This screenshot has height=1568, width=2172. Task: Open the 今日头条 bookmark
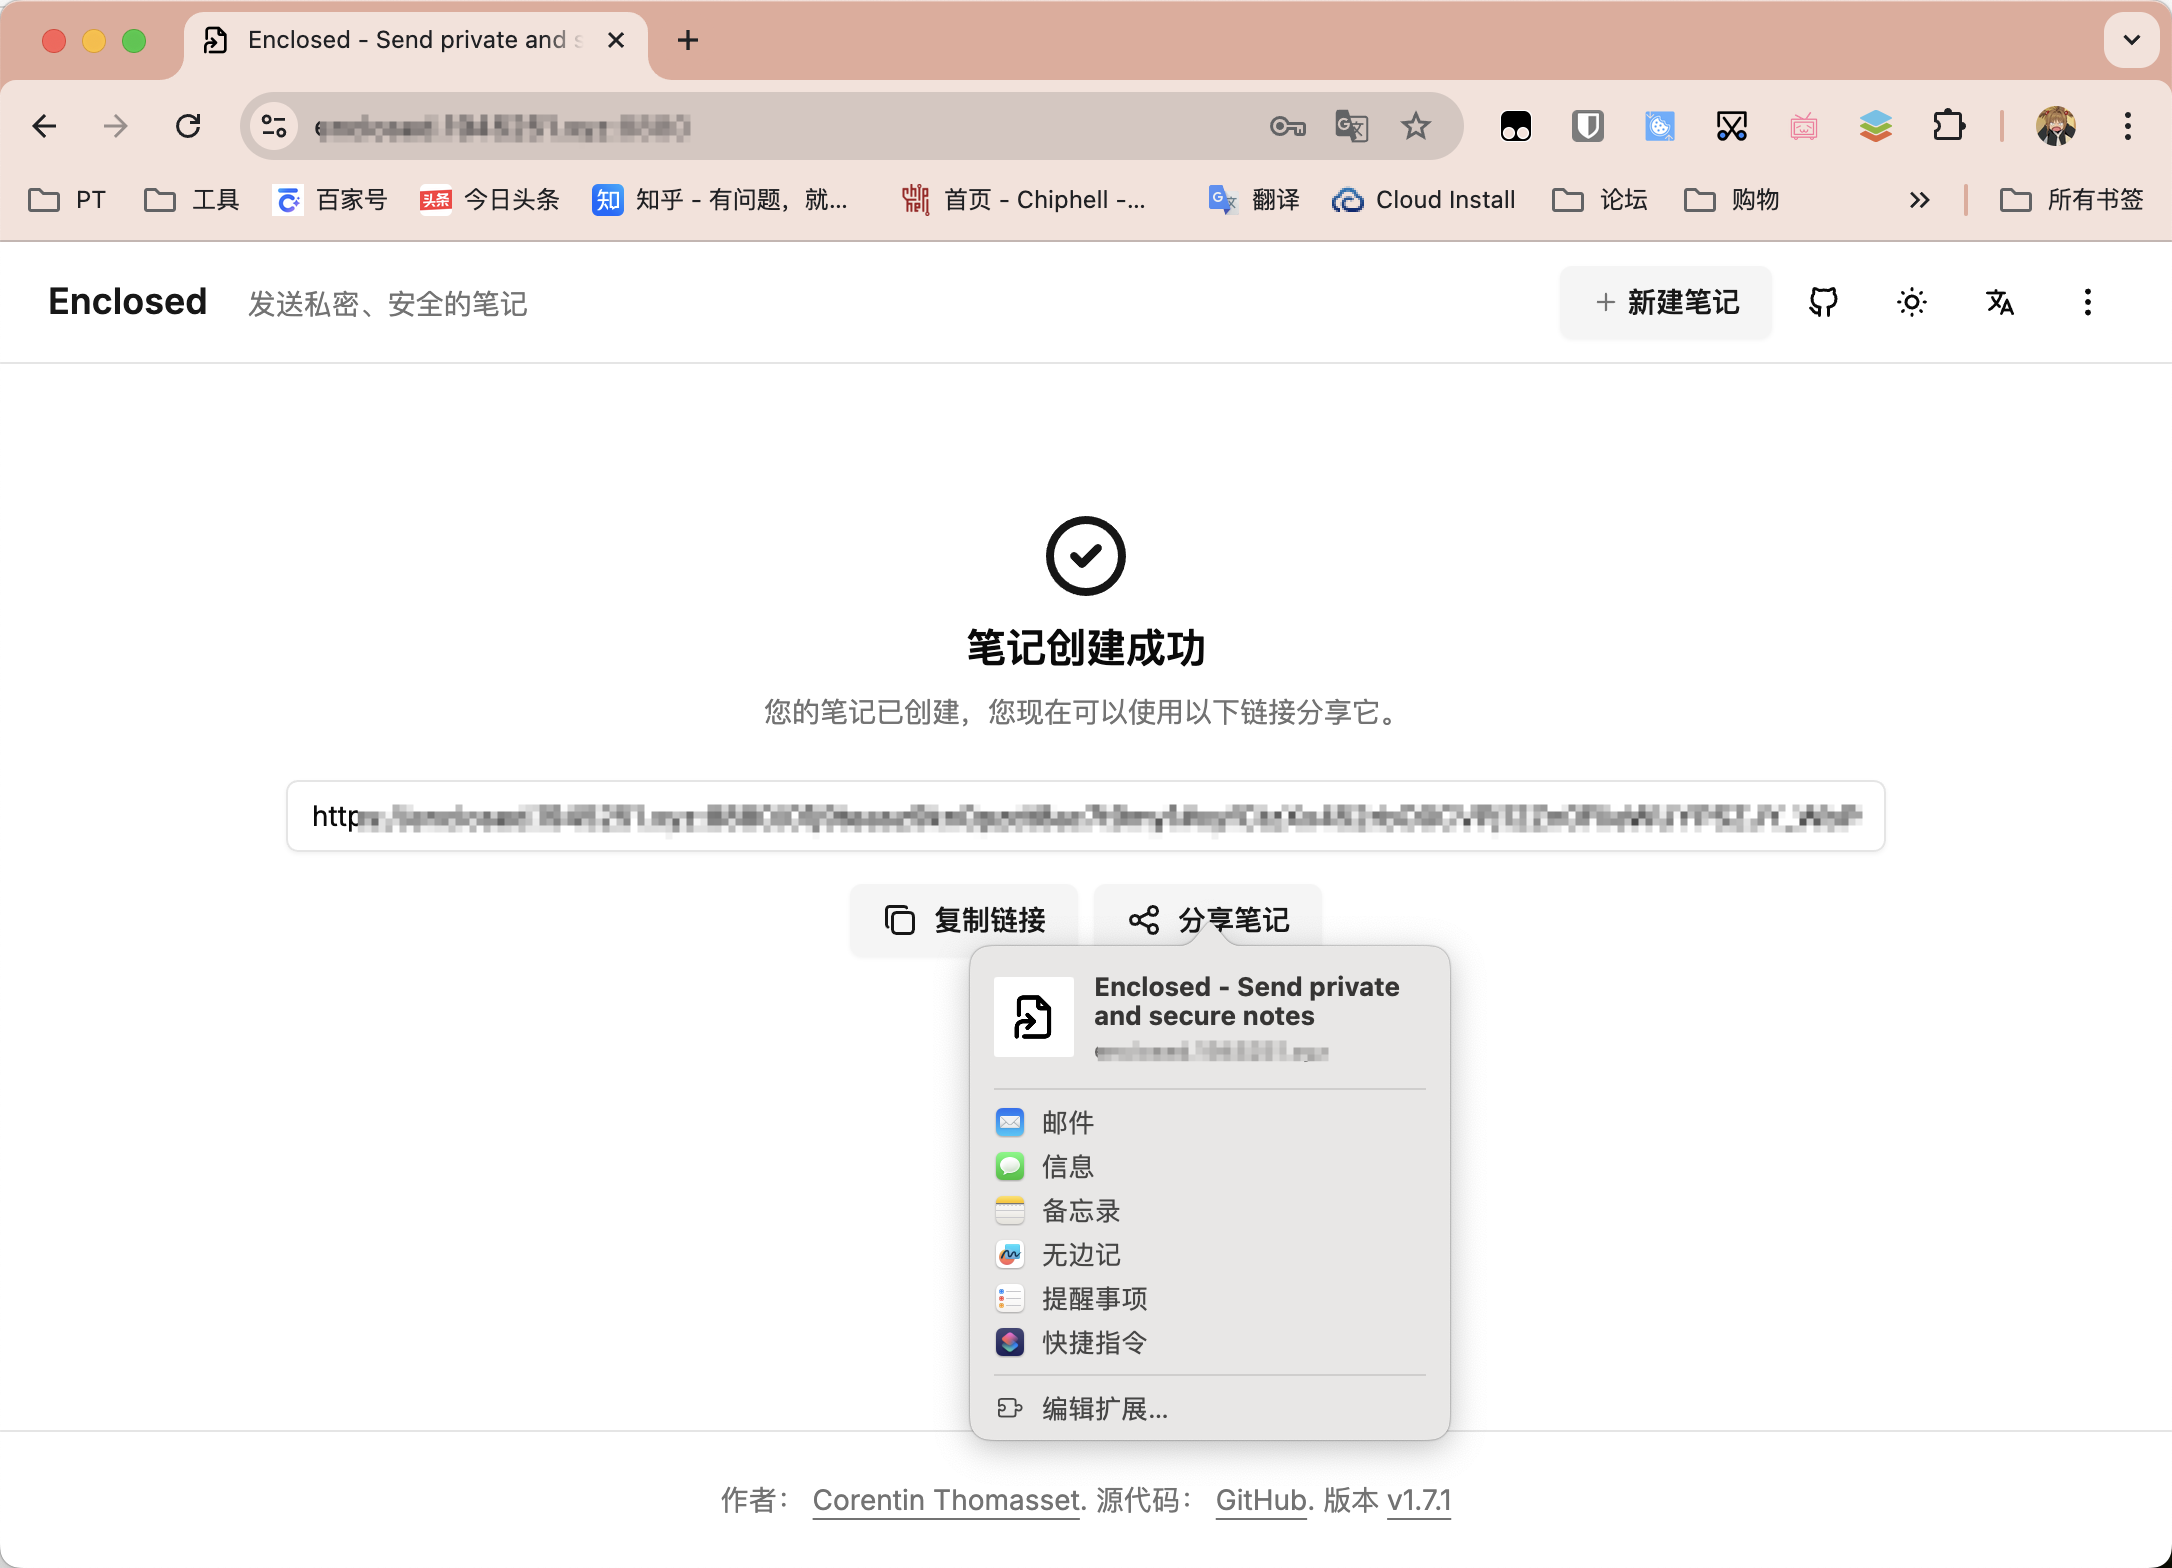coord(490,200)
